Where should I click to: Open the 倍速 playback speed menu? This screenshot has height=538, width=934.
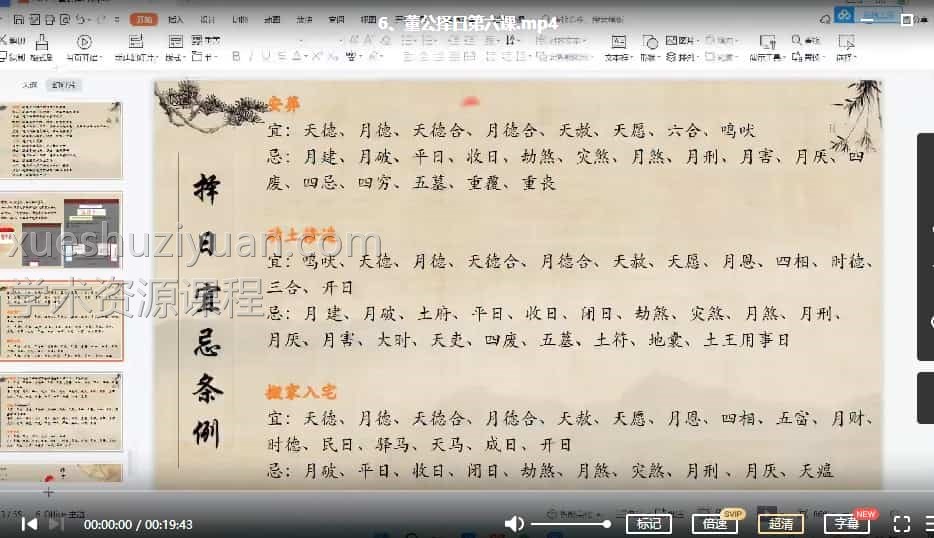point(714,523)
